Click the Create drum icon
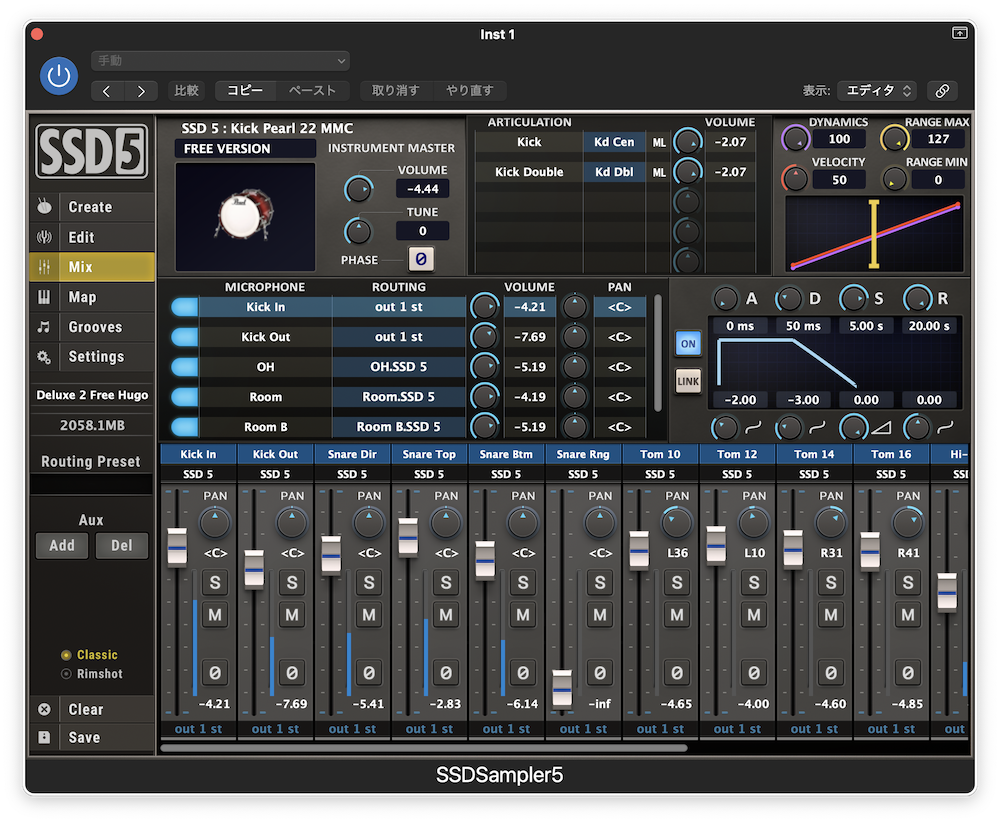 pos(44,207)
